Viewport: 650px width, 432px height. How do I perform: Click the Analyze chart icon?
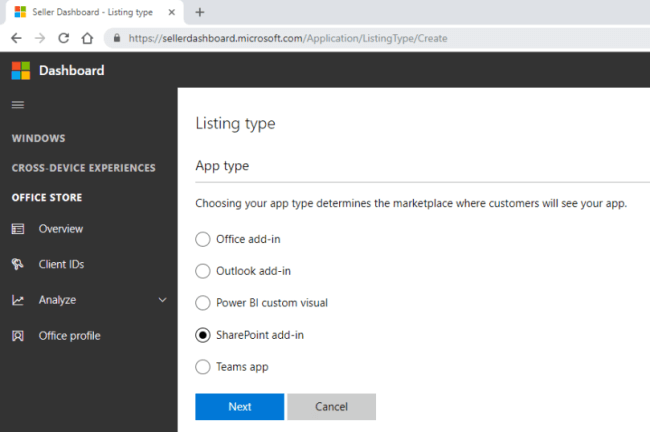point(18,300)
